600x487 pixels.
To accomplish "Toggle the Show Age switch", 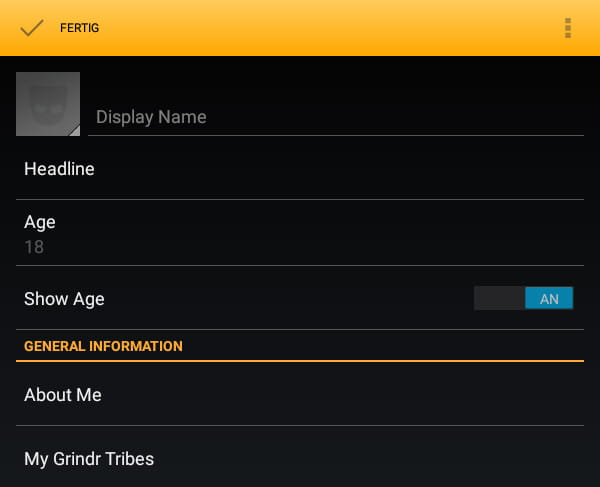I will click(523, 298).
